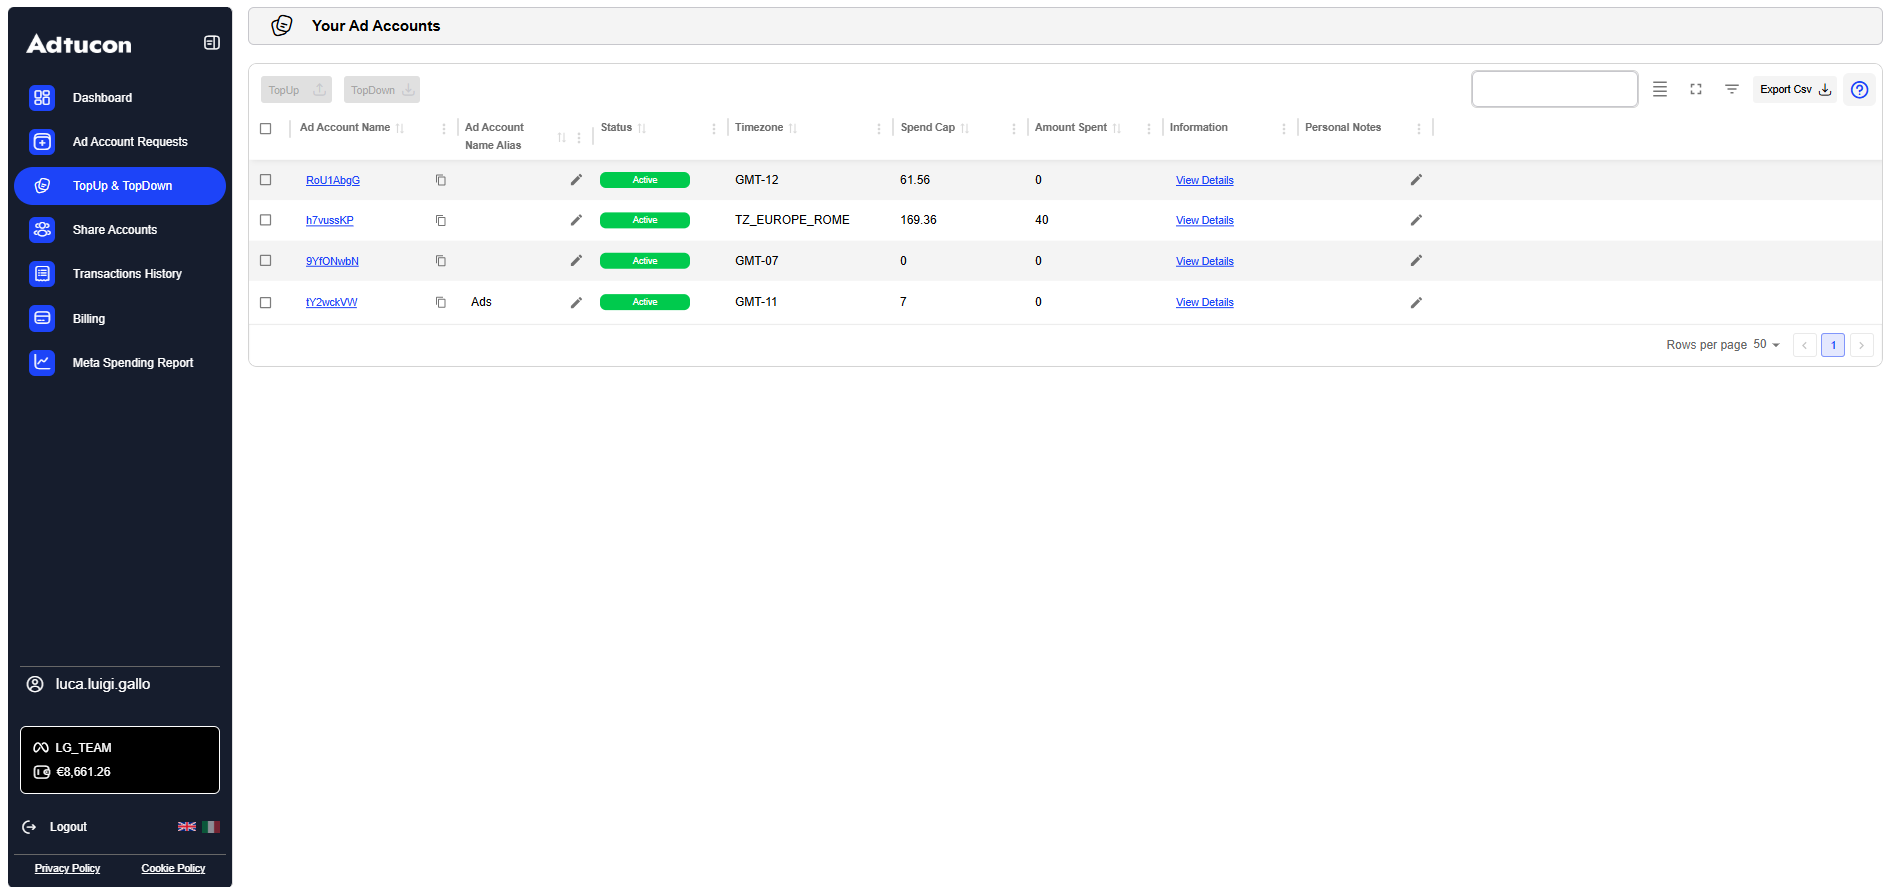Click the search input field
This screenshot has width=1897, height=887.
[1554, 90]
